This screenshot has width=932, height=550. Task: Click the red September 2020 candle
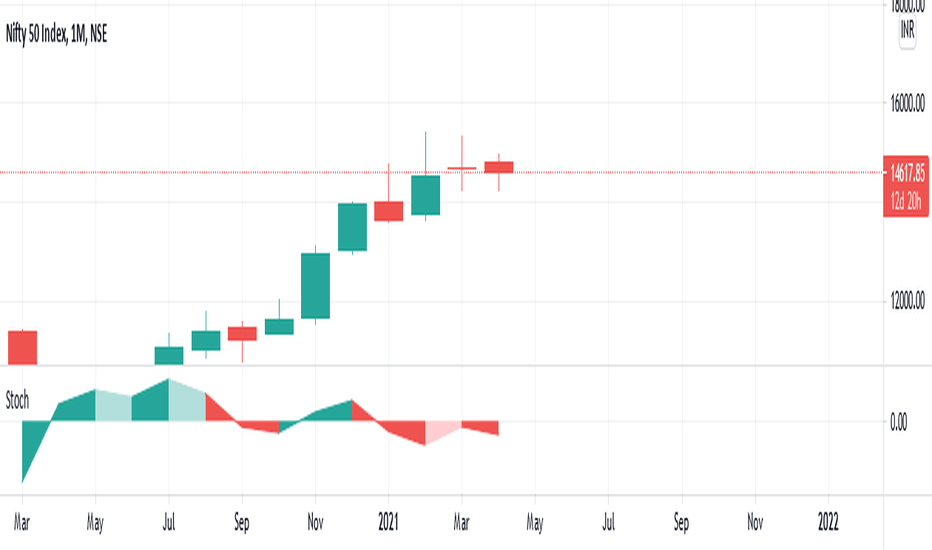tap(242, 334)
